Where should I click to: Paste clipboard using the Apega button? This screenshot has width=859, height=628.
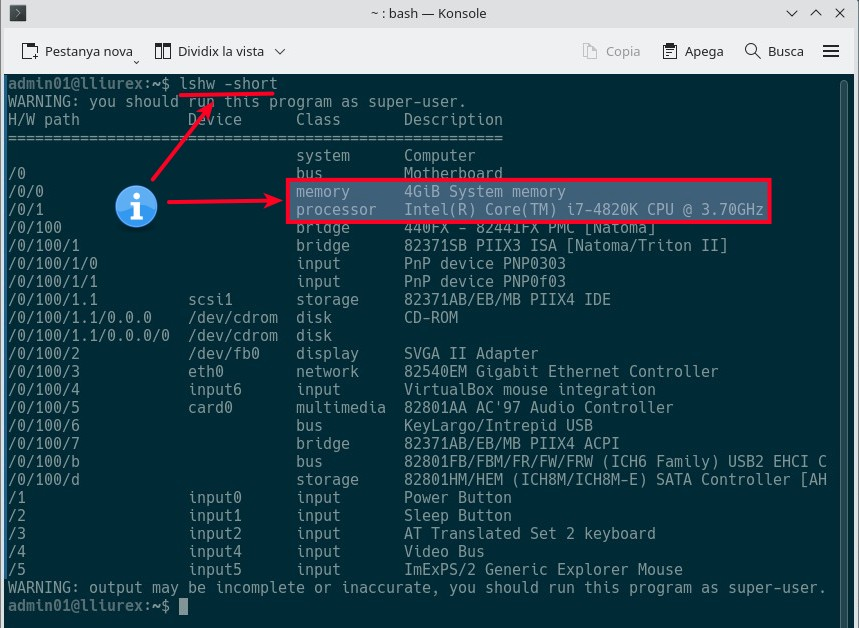pos(693,51)
